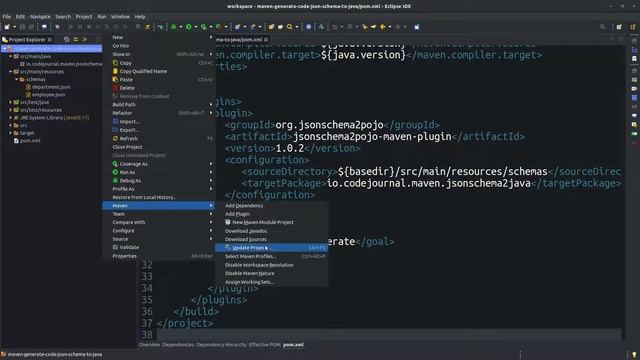Click the Debug bug toolbar icon
Viewport: 640px width, 360px height.
coord(173,27)
